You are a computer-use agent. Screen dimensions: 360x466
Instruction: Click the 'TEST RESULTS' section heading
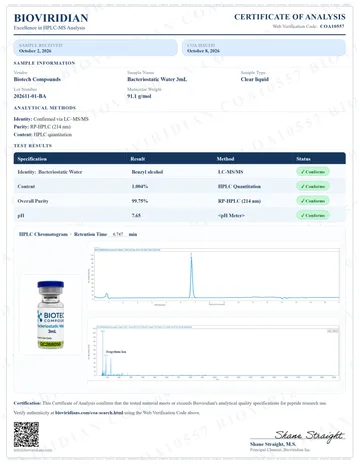click(33, 146)
